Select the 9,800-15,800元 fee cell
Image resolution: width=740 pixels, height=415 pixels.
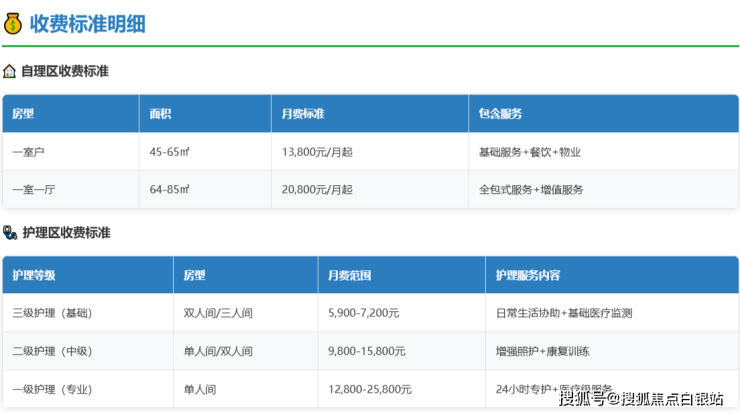366,351
